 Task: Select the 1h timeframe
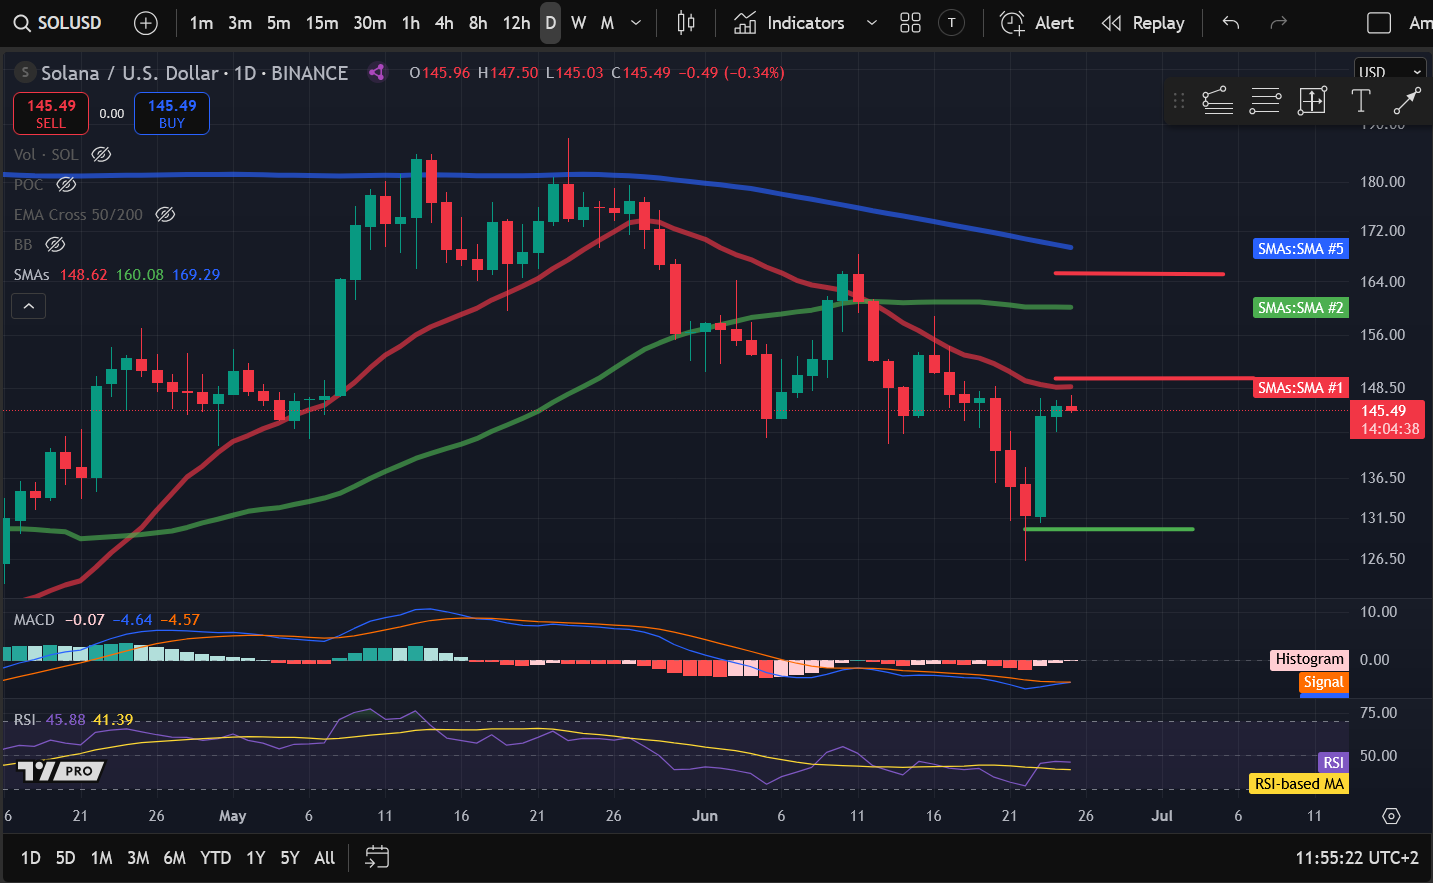[x=411, y=23]
